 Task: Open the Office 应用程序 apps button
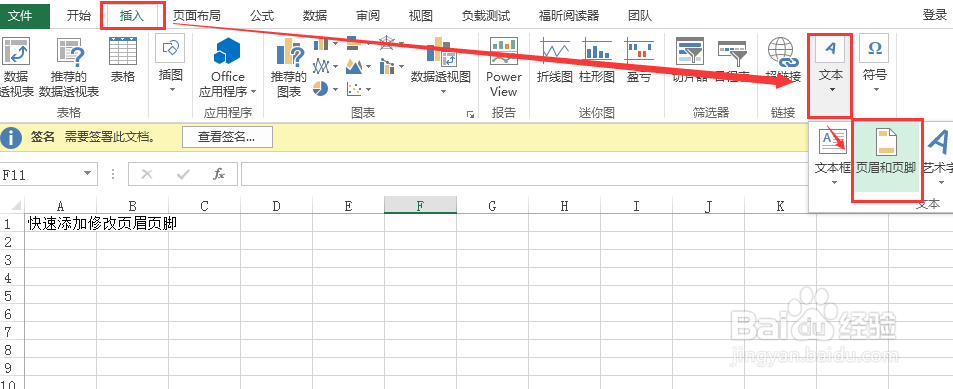point(228,67)
